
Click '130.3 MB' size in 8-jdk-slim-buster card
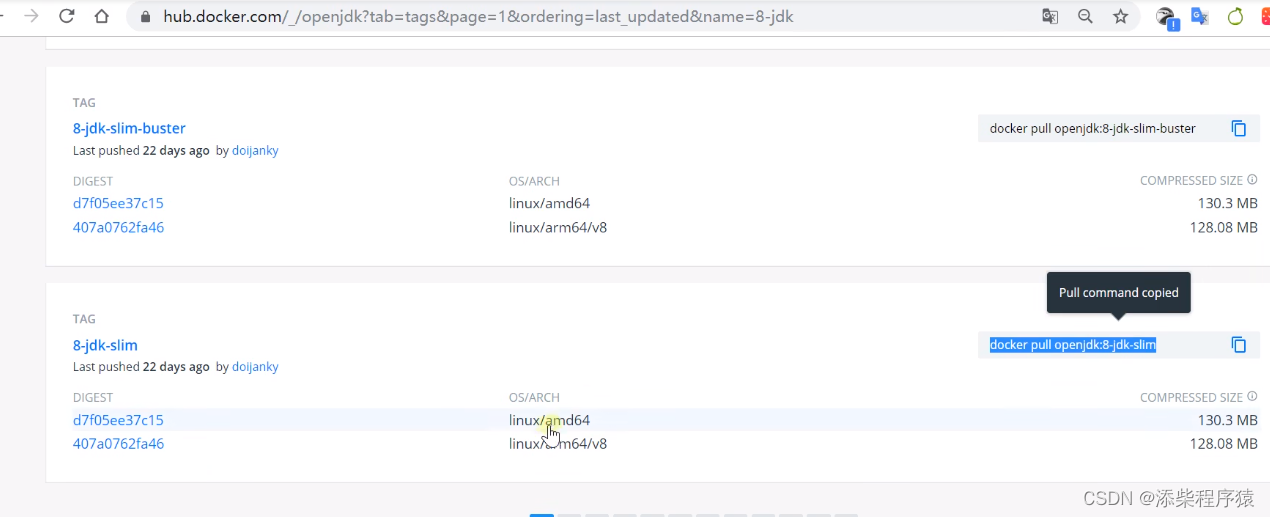(1227, 203)
